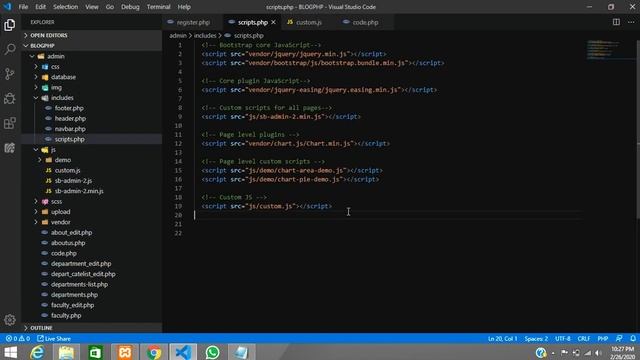Click the Ln 20, Col 1 status item
The width and height of the screenshot is (640, 360).
point(502,339)
